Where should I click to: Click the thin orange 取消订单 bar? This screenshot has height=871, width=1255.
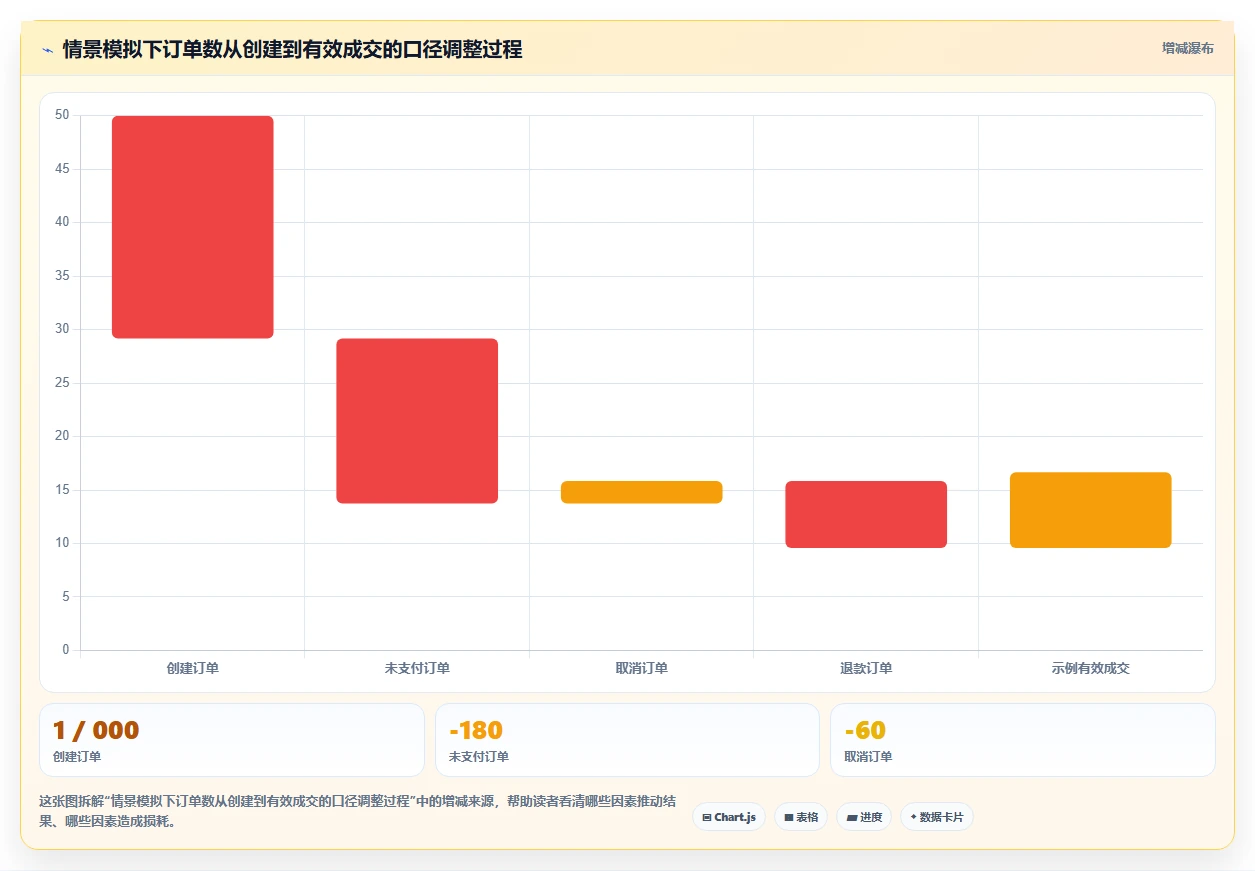[x=642, y=492]
